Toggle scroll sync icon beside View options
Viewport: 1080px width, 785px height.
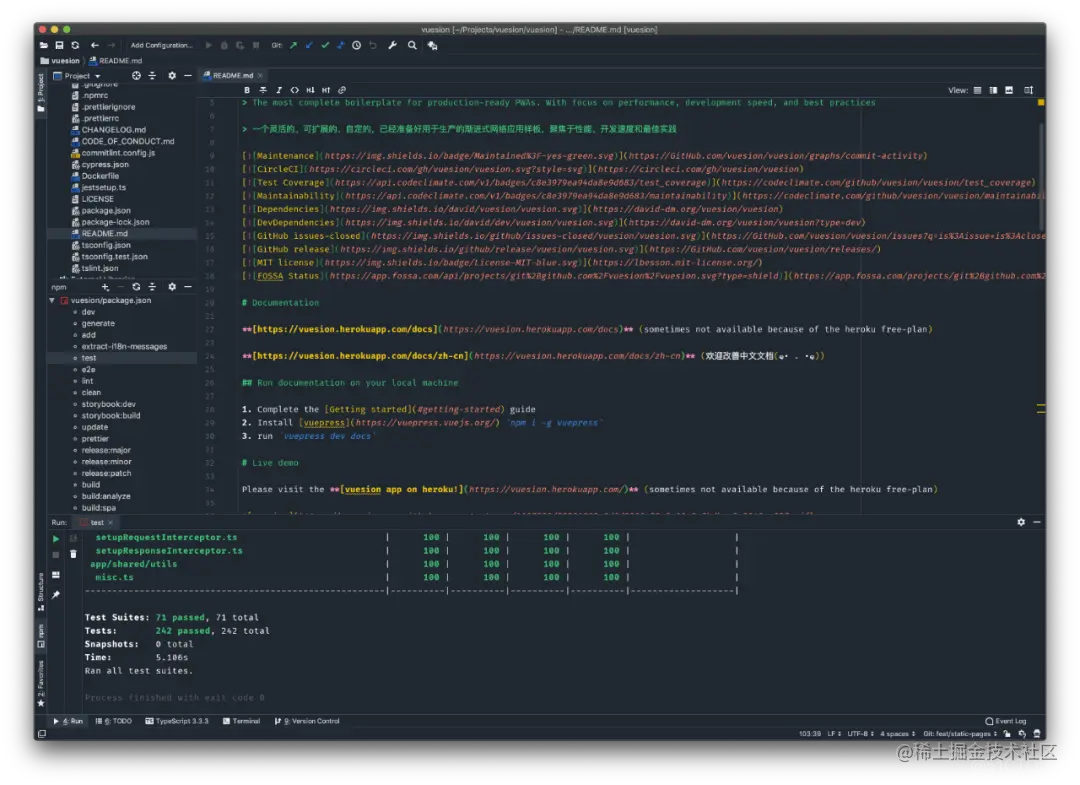(x=1028, y=90)
